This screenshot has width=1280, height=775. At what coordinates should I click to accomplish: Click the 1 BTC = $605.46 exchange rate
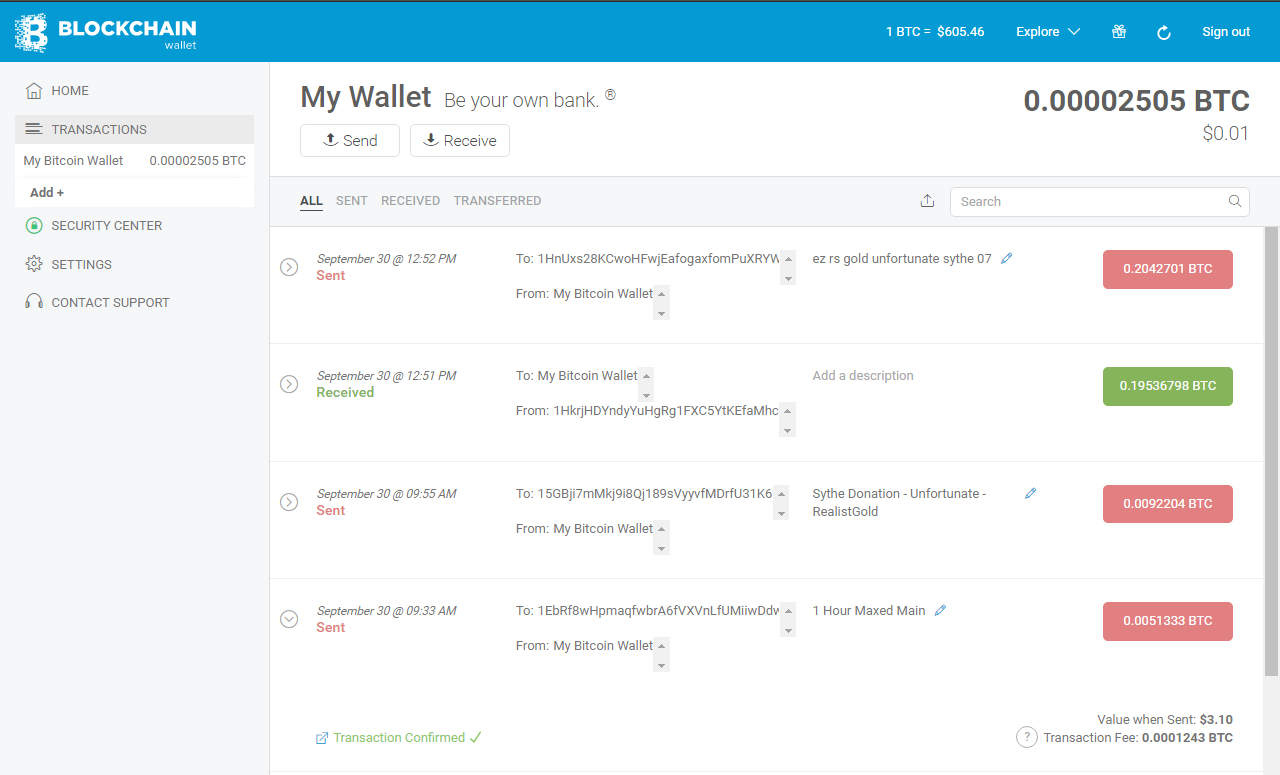[935, 32]
